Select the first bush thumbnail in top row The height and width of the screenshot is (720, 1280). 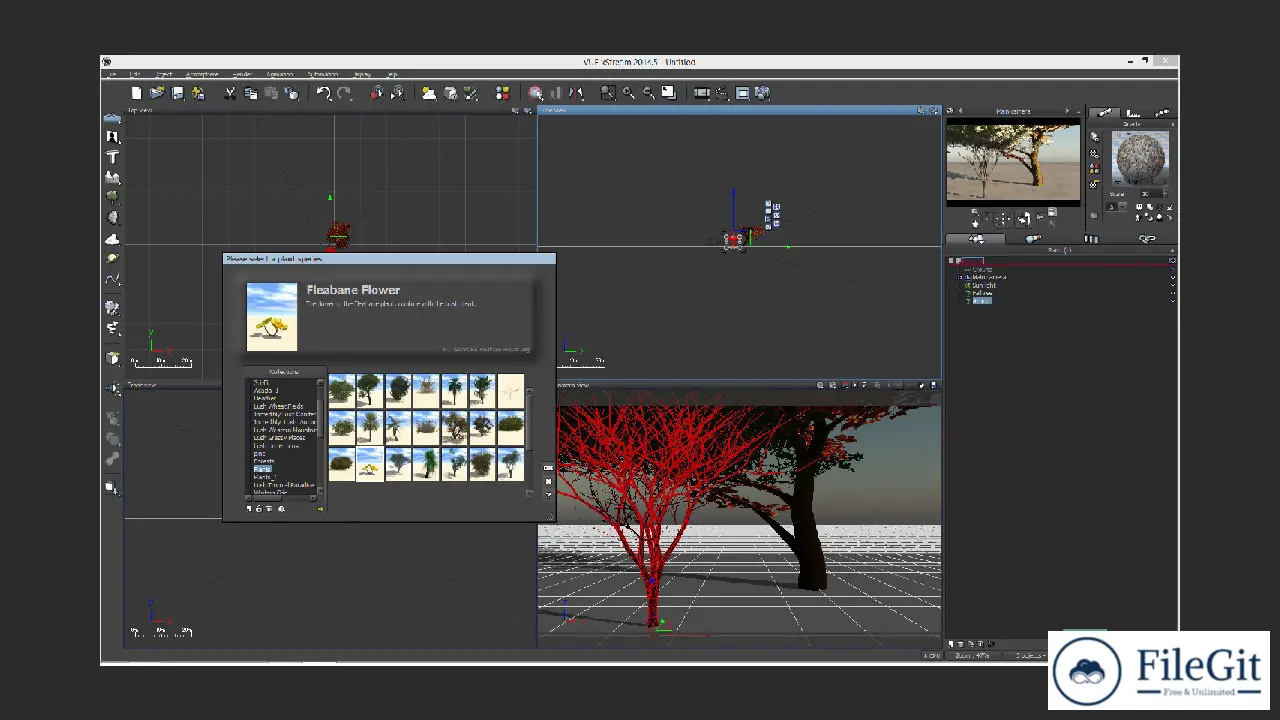pyautogui.click(x=342, y=390)
